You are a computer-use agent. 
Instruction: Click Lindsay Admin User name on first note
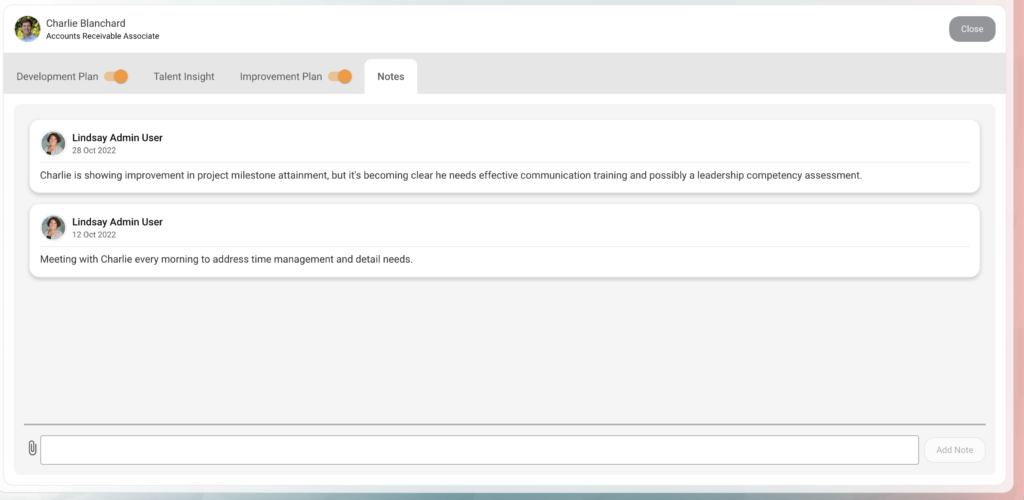tap(118, 138)
